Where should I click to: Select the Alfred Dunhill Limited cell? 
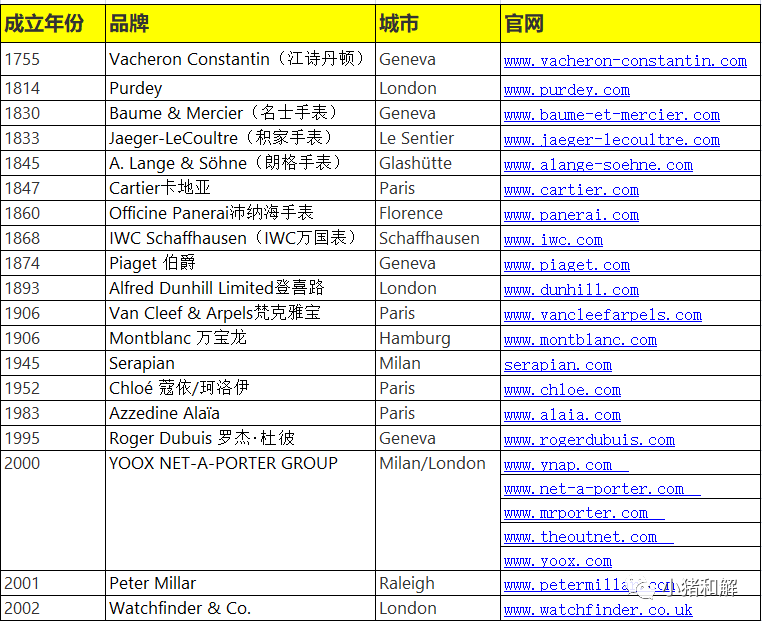(x=241, y=288)
